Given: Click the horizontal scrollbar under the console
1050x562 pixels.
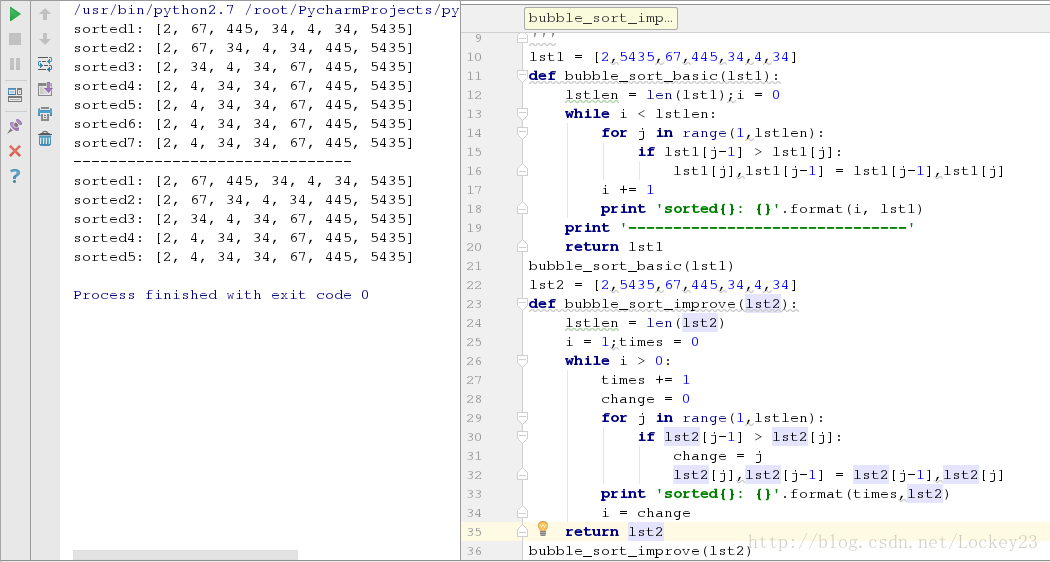Looking at the screenshot, I should pyautogui.click(x=185, y=555).
